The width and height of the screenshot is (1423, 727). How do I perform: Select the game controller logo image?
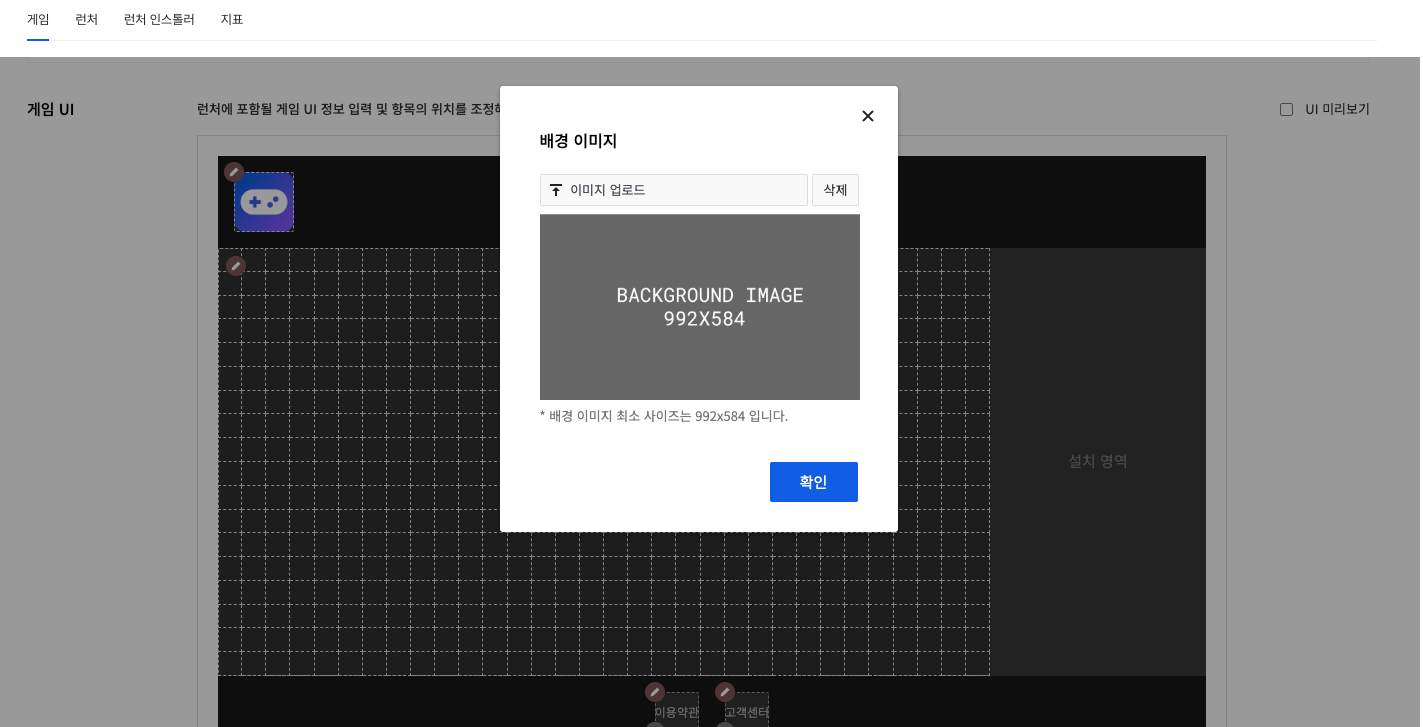click(x=263, y=202)
